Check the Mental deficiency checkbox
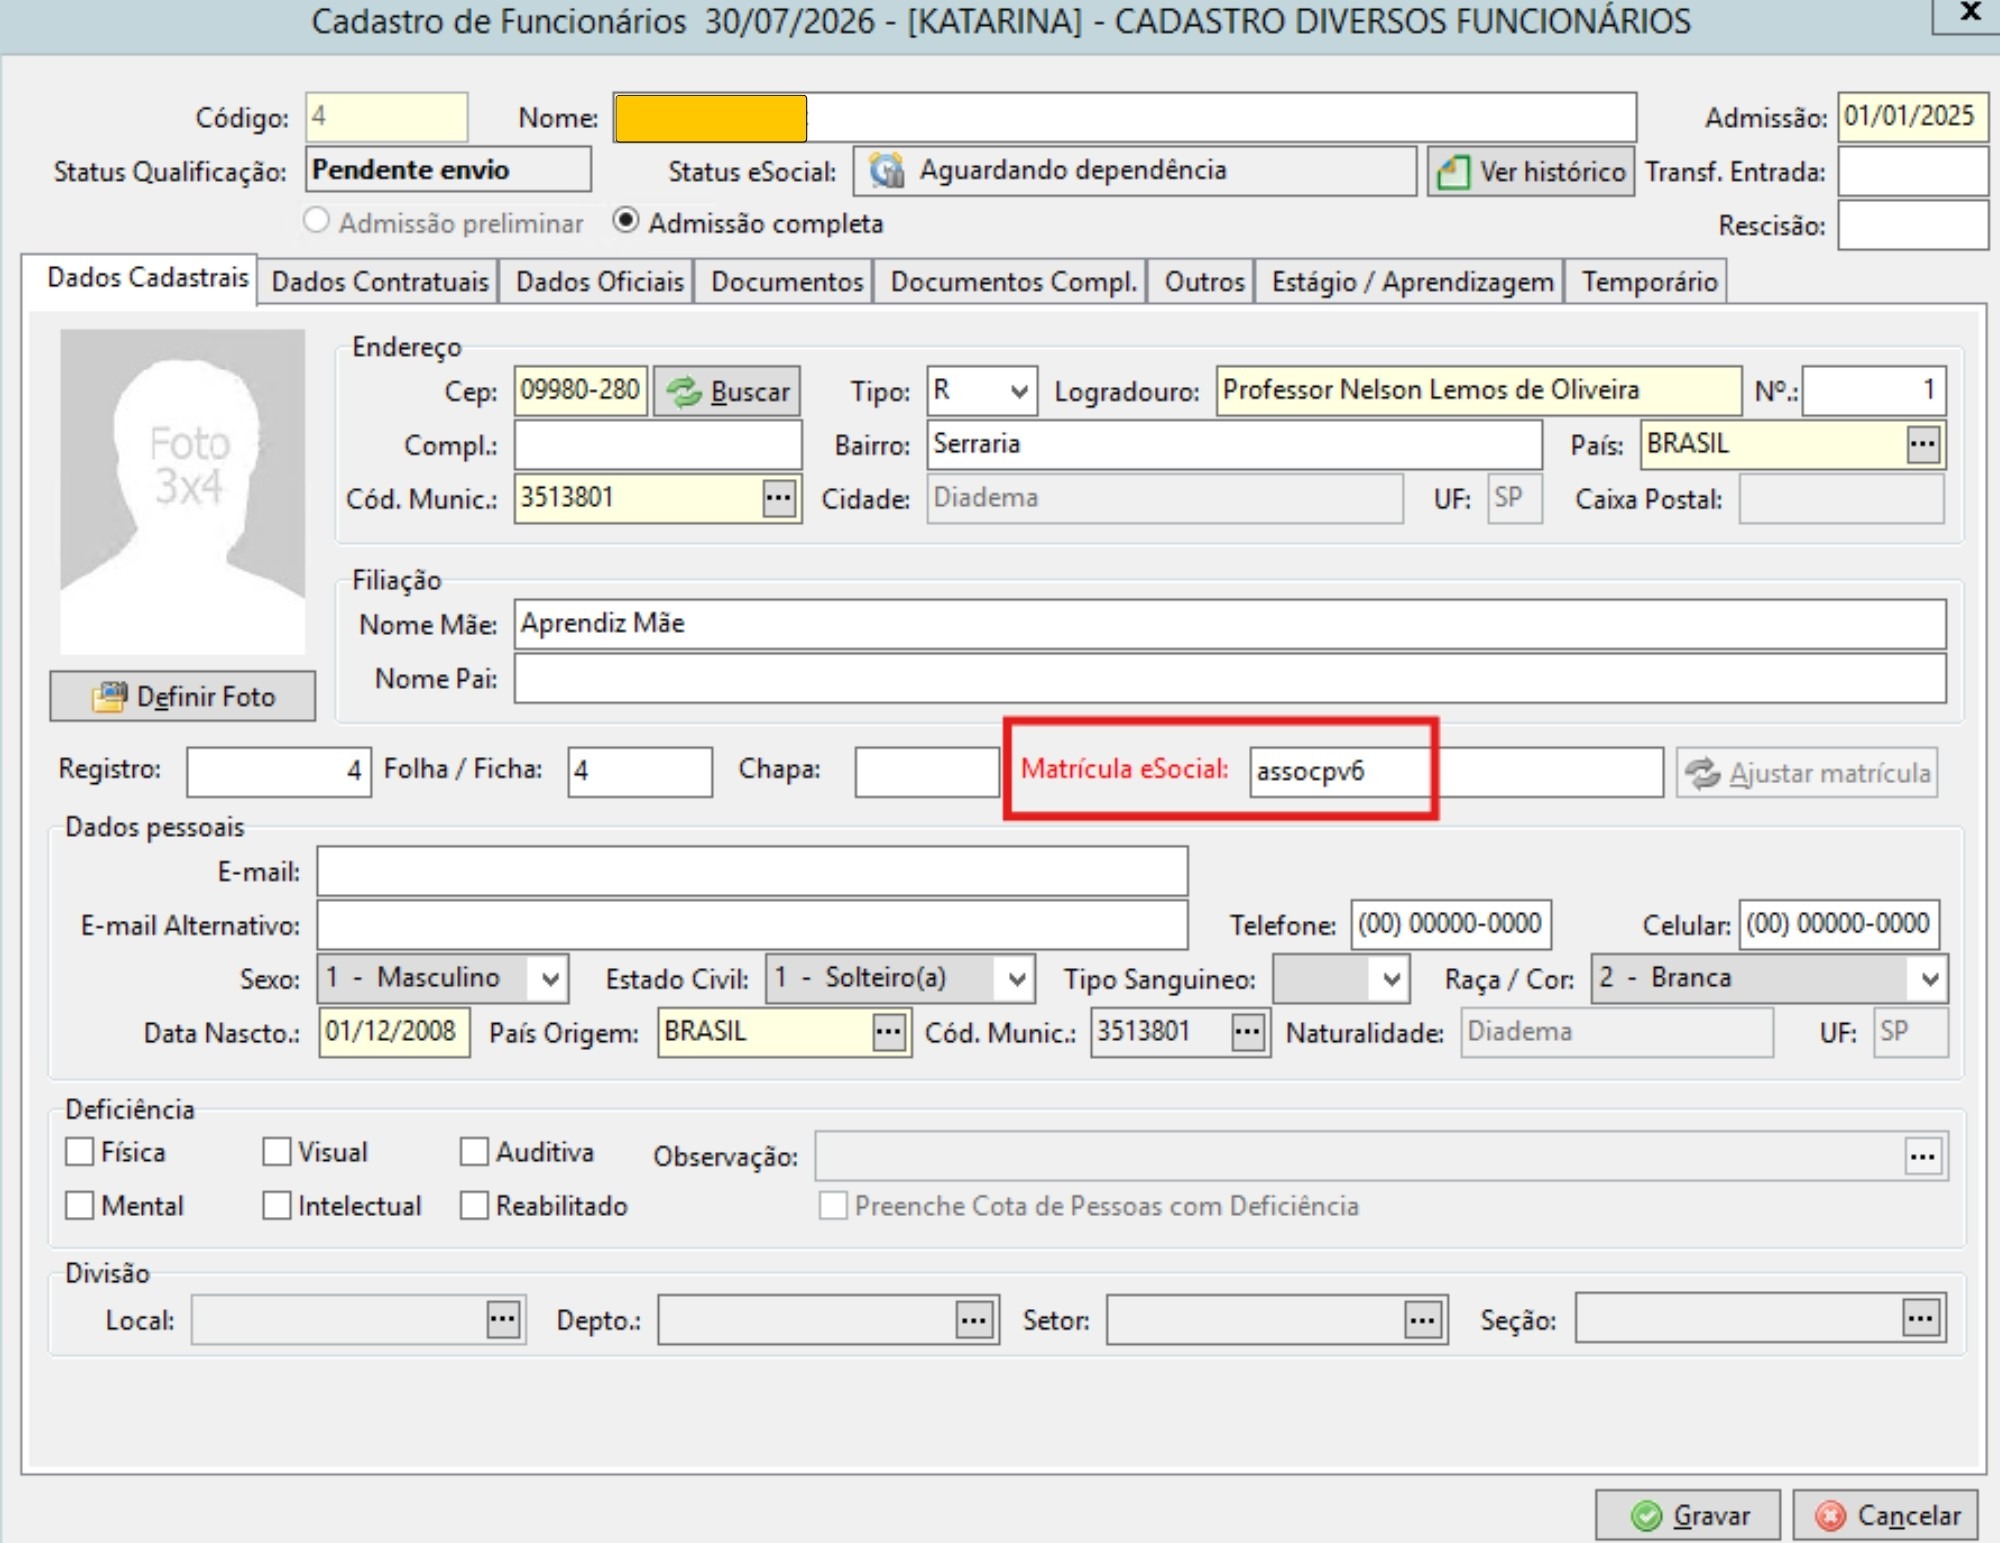Screen dimensions: 2000x1543 [79, 1205]
